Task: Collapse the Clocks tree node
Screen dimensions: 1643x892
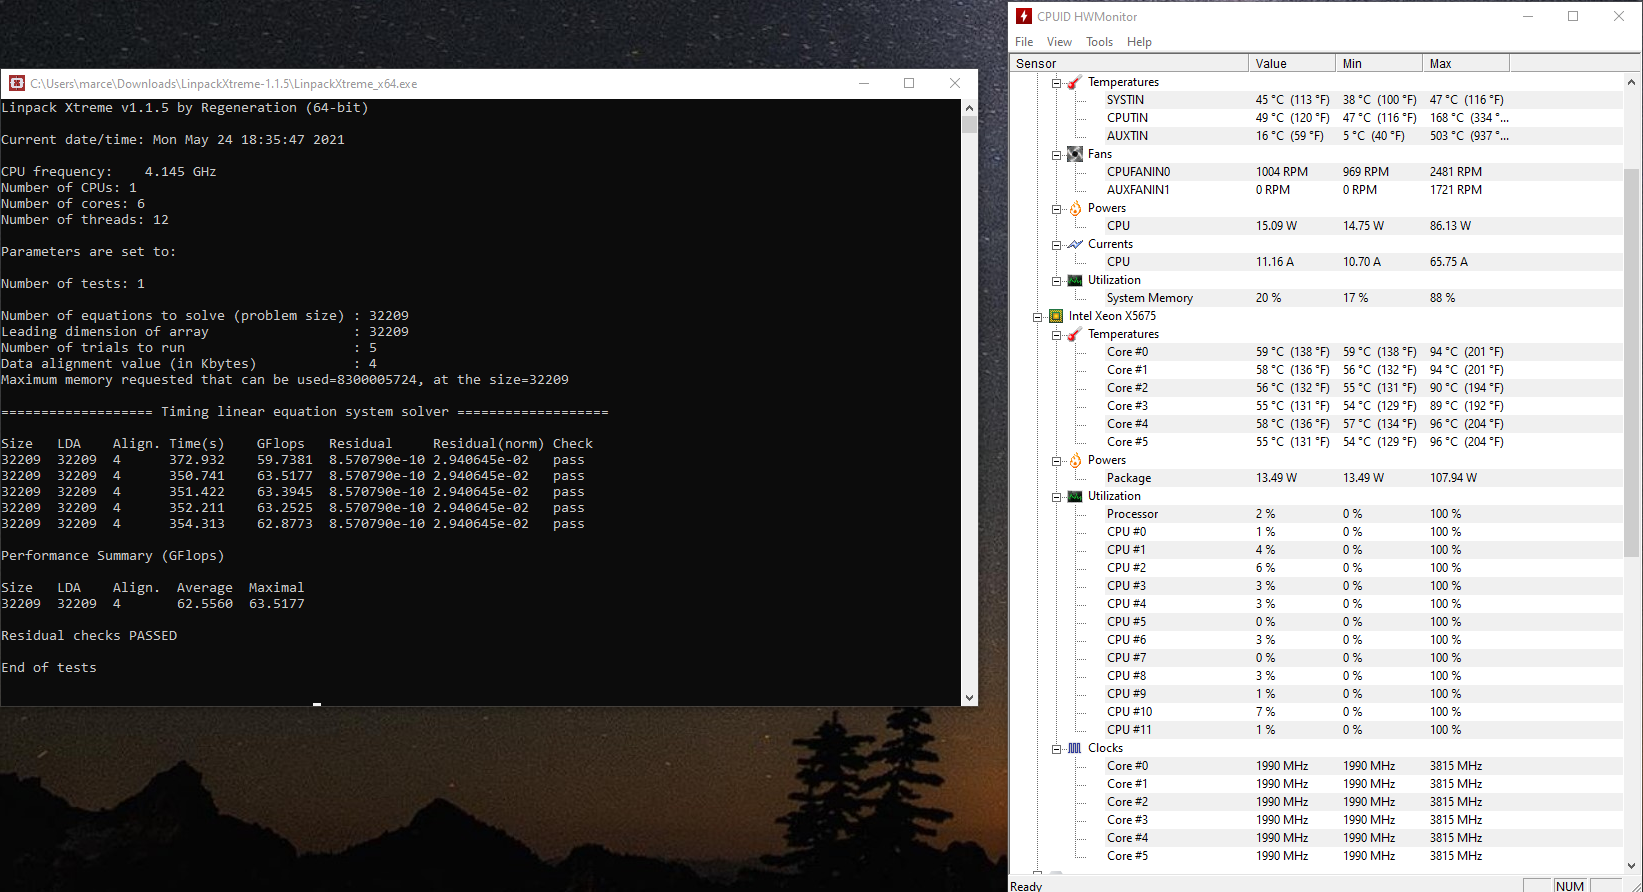Action: [x=1056, y=748]
